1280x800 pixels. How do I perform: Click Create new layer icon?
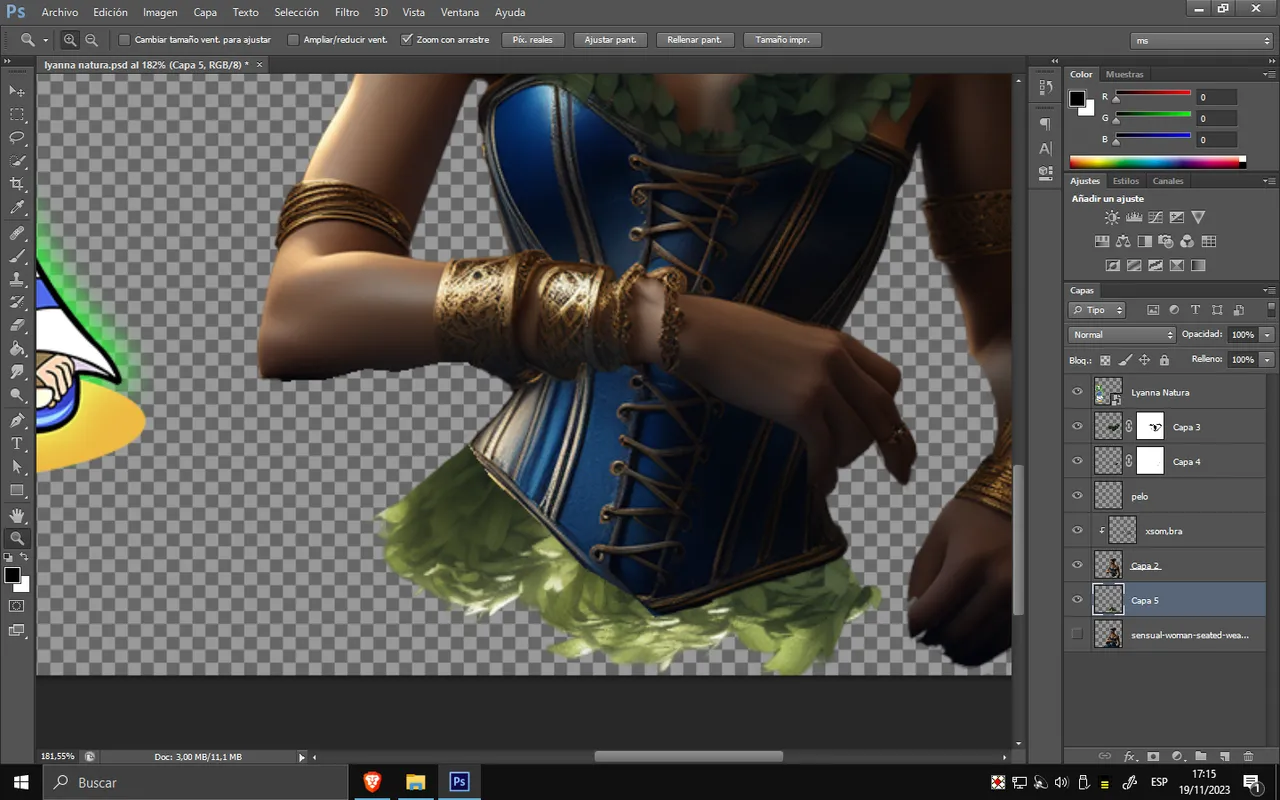pos(1225,757)
